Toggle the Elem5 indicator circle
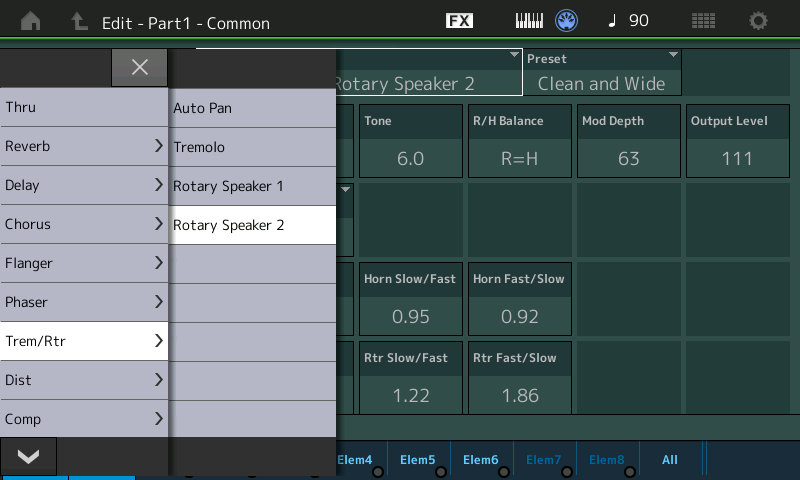Image resolution: width=800 pixels, height=480 pixels. 441,472
